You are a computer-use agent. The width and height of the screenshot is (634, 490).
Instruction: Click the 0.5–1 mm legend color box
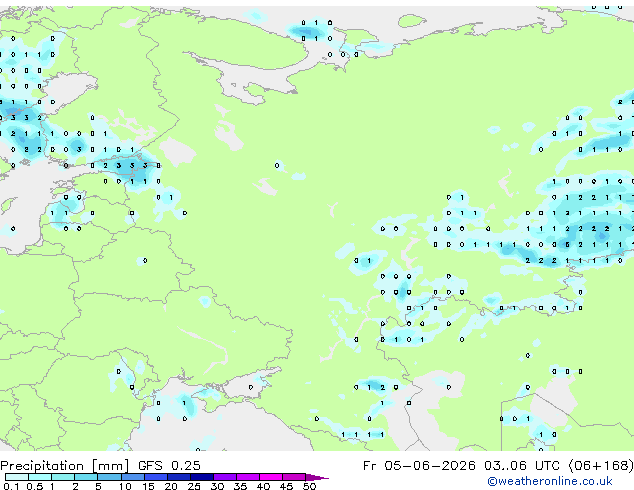(x=40, y=477)
